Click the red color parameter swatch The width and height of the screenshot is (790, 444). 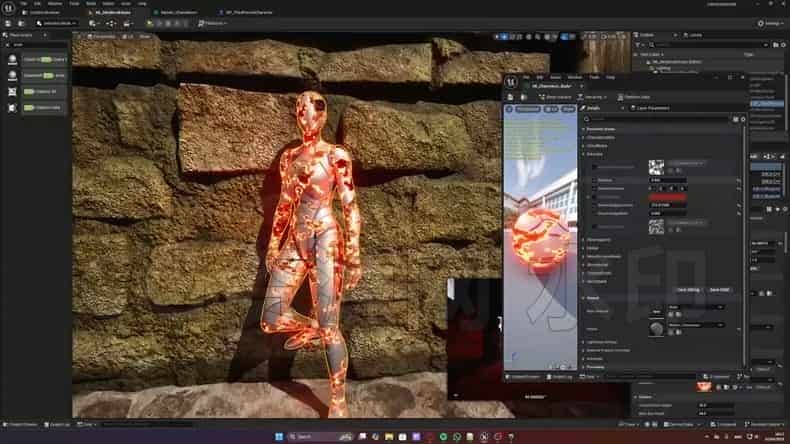pos(668,197)
